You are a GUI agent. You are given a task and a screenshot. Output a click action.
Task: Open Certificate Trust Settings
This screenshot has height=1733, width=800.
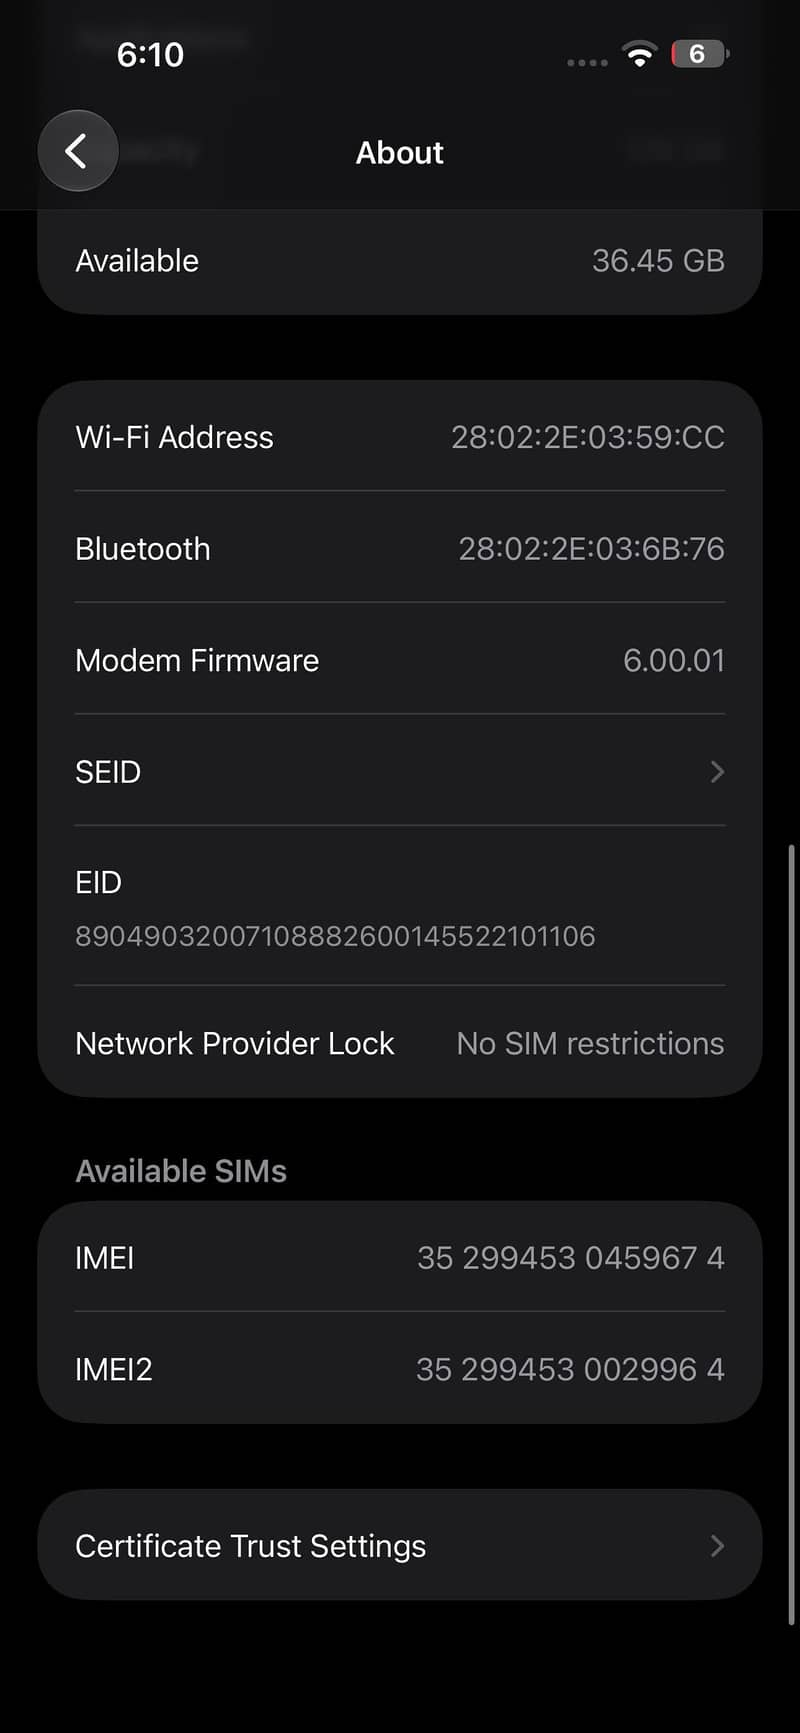[400, 1545]
